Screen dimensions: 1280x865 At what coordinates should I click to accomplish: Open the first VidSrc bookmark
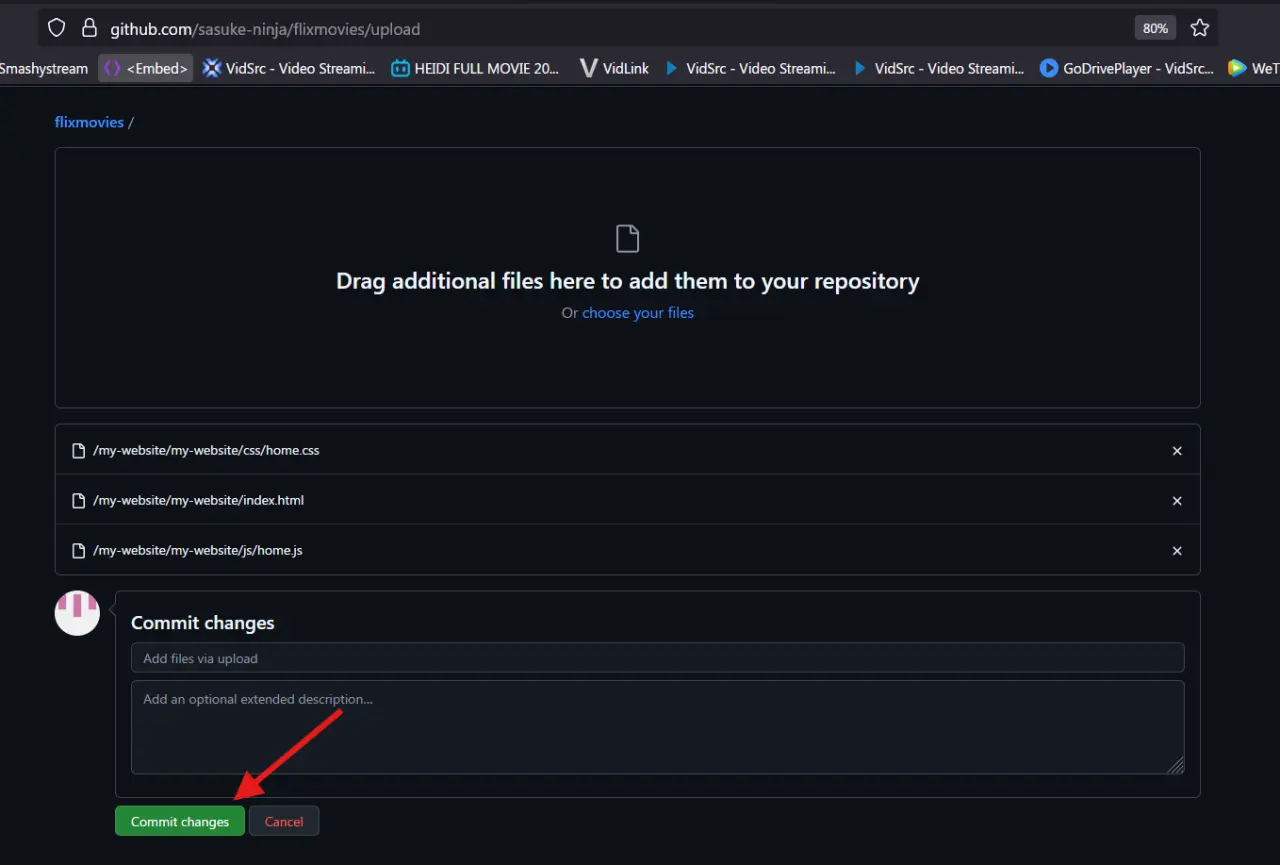click(289, 68)
